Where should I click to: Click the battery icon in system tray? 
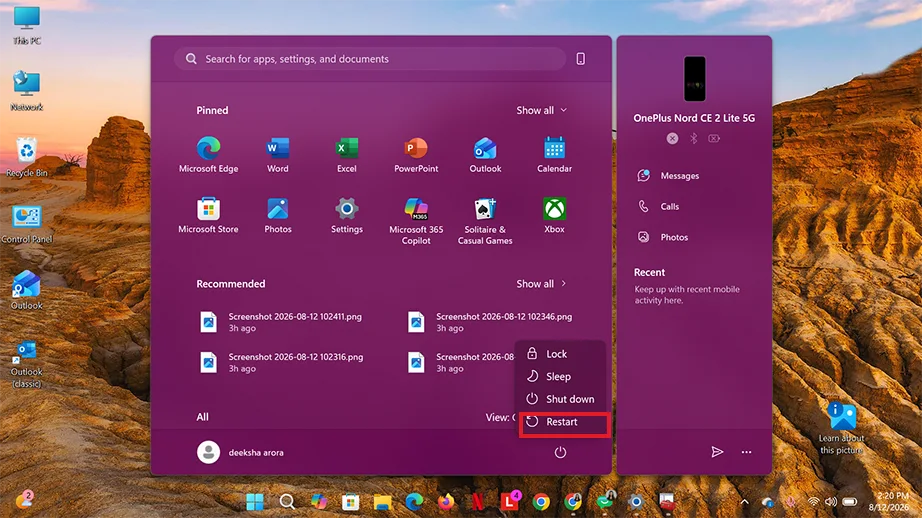point(850,502)
